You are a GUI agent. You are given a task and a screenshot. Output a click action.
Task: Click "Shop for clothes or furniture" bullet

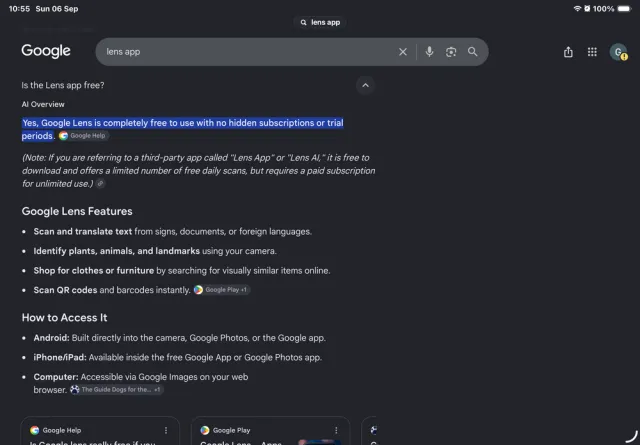tap(182, 271)
